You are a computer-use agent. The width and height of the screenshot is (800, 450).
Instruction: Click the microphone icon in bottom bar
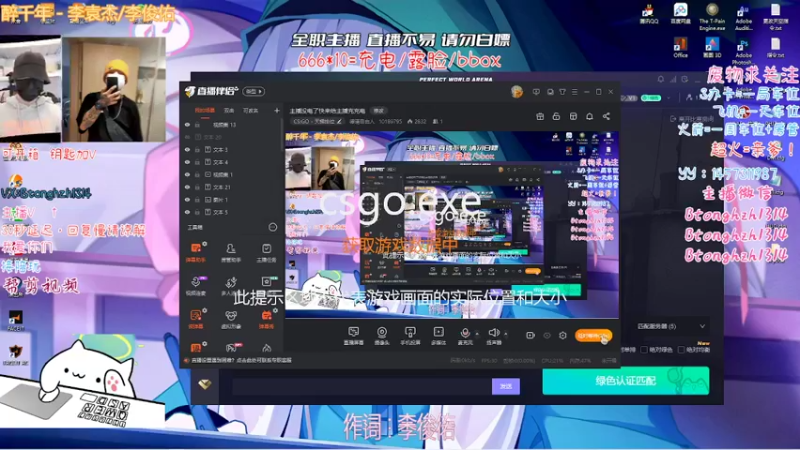click(465, 333)
